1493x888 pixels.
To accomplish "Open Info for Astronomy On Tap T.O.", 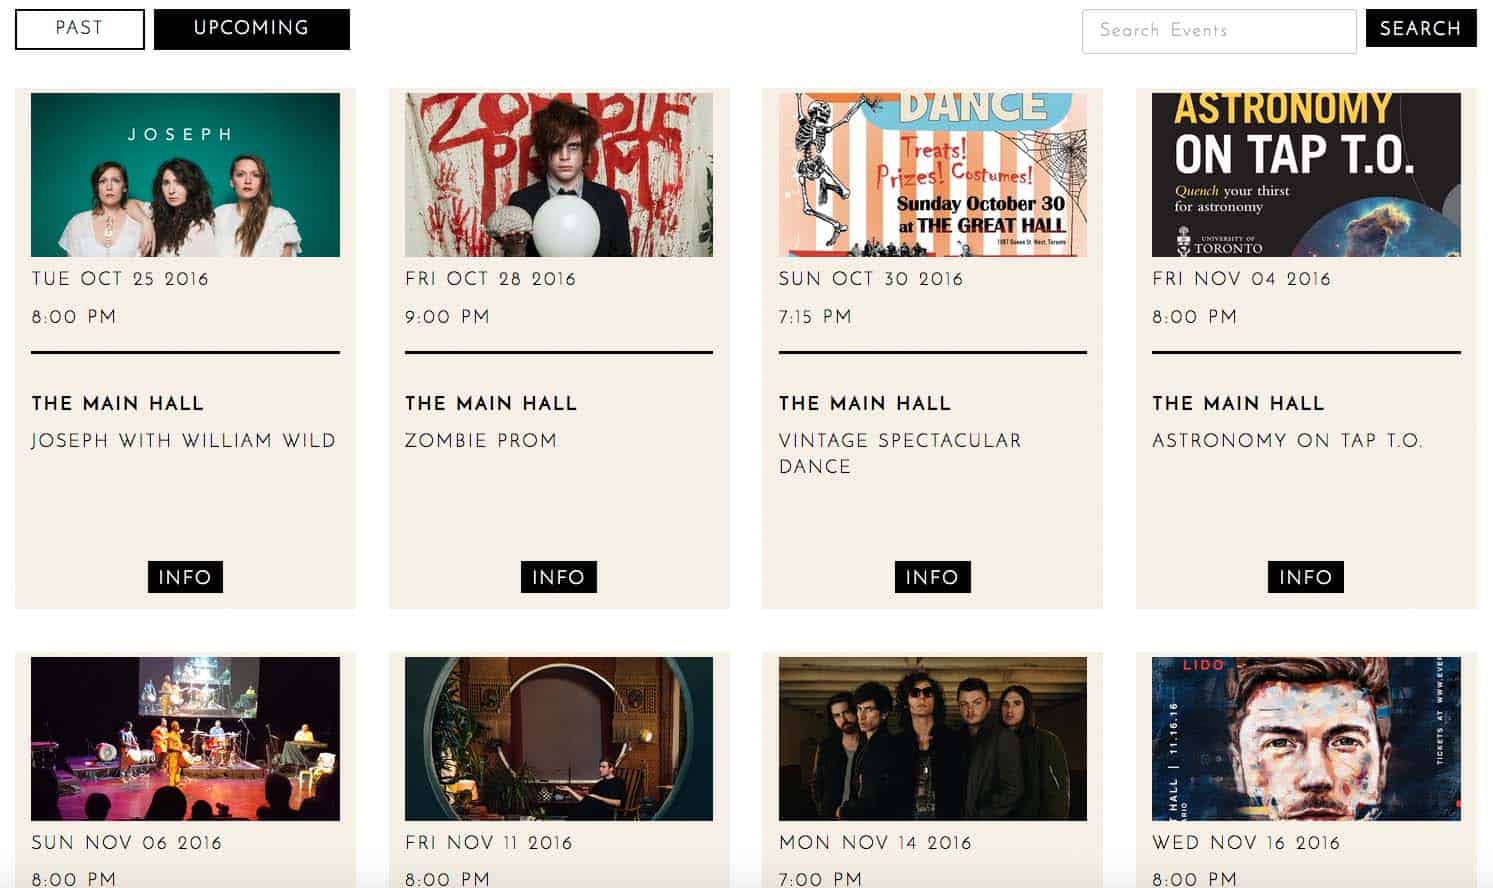I will (x=1306, y=577).
